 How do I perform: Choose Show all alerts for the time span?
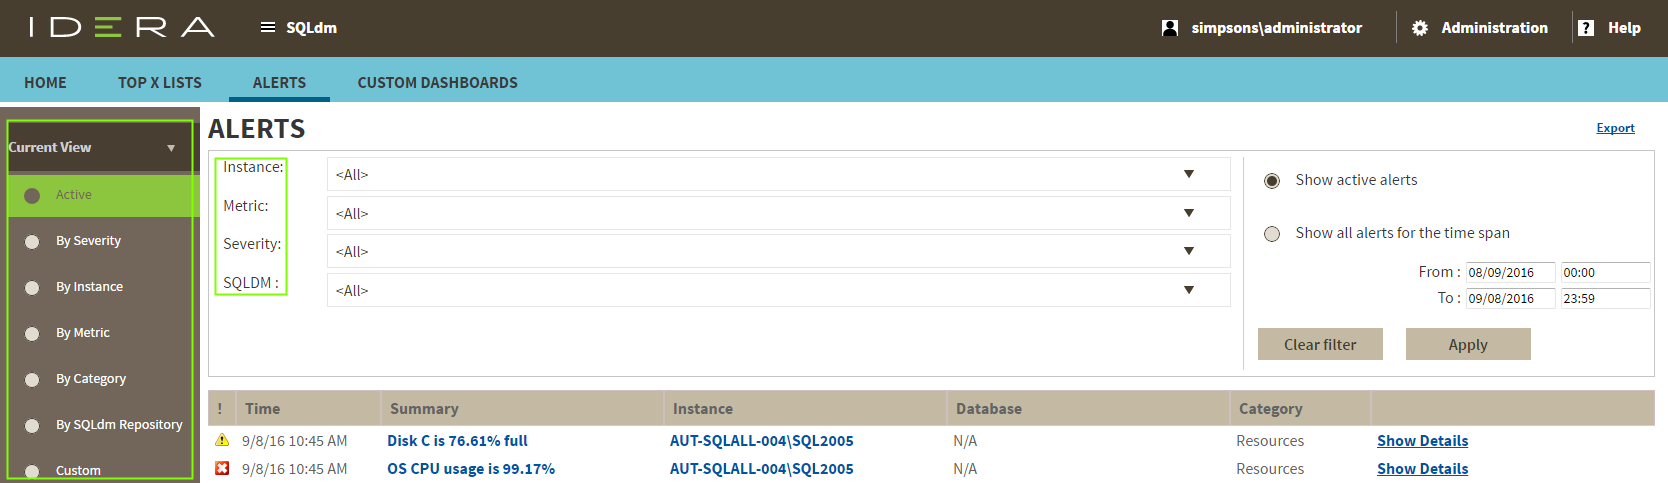1272,234
